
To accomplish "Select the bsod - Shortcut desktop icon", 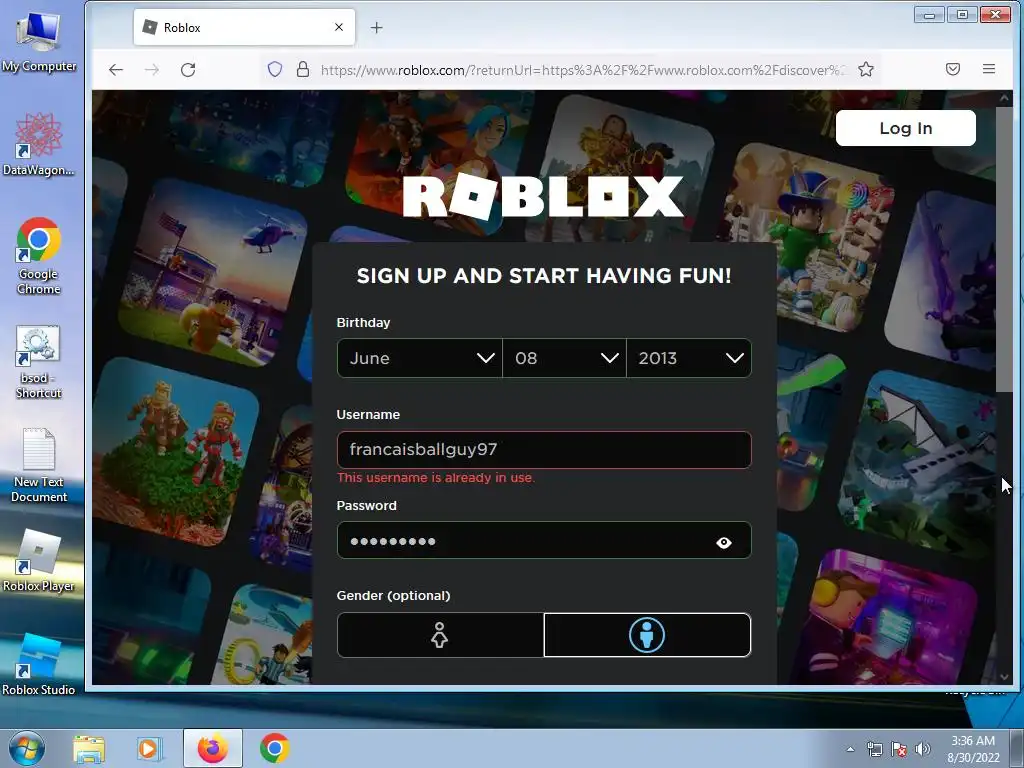I will pyautogui.click(x=39, y=361).
